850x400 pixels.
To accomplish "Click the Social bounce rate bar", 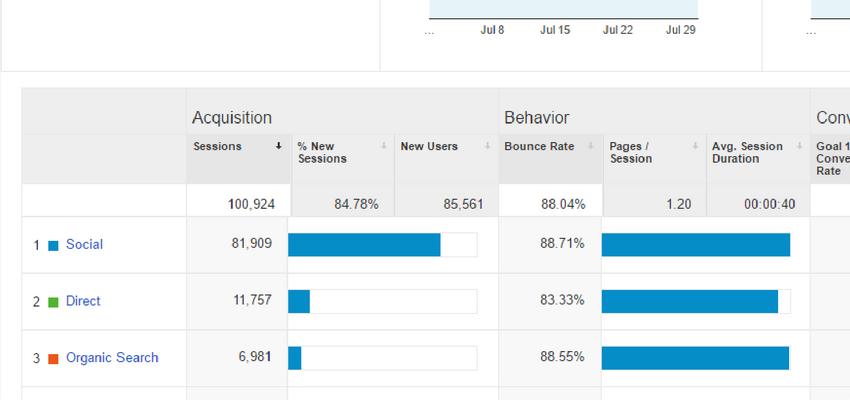I will click(x=696, y=244).
